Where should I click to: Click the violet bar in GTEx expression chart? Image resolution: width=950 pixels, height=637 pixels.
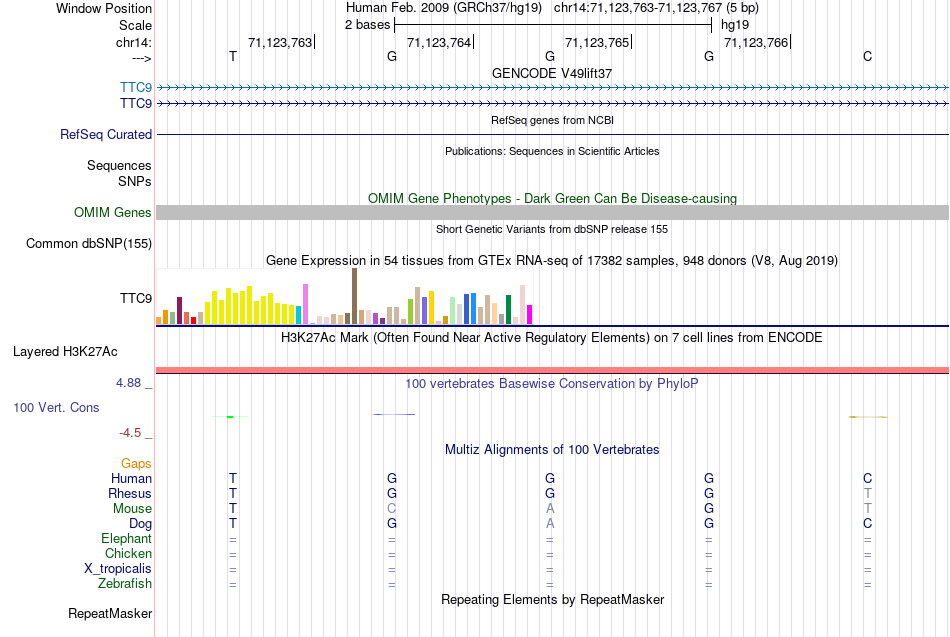(x=305, y=304)
